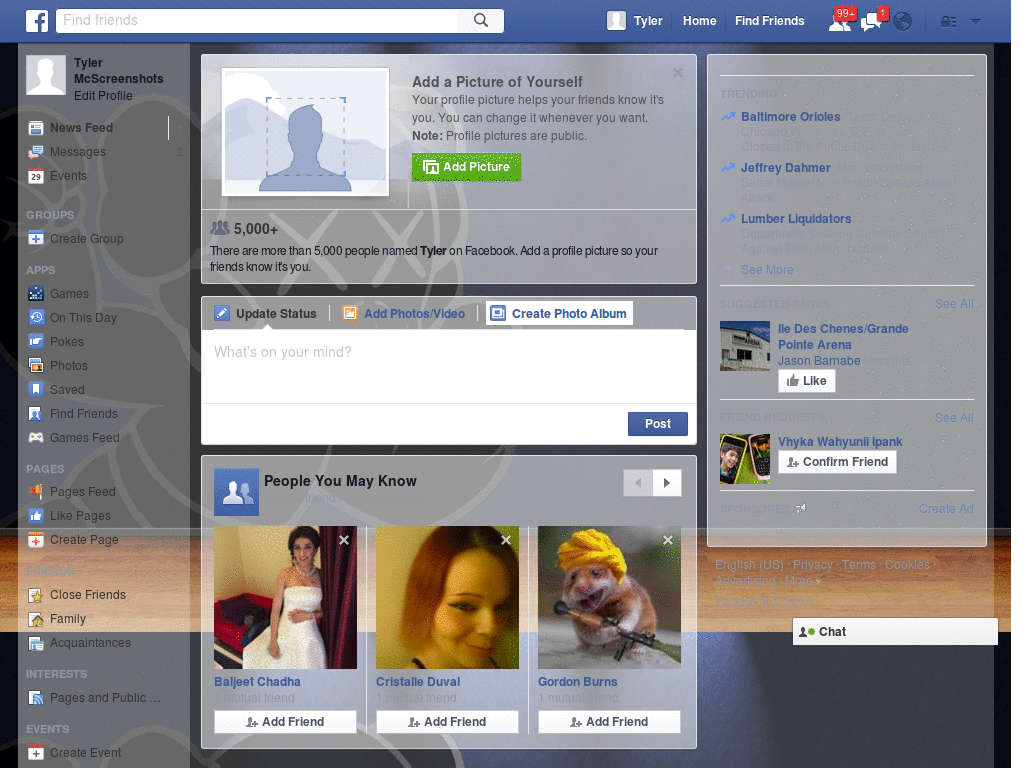Open Find Friends in left sidebar
The height and width of the screenshot is (768, 1024).
coord(84,413)
